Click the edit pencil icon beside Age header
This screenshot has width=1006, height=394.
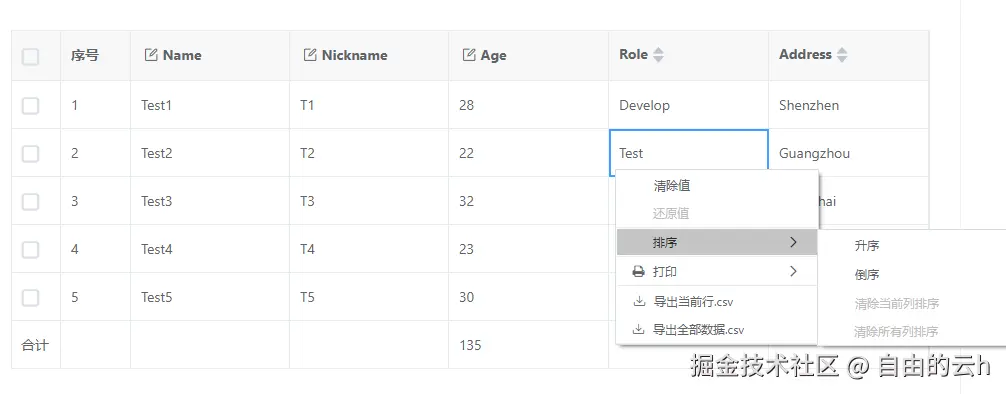tap(469, 55)
